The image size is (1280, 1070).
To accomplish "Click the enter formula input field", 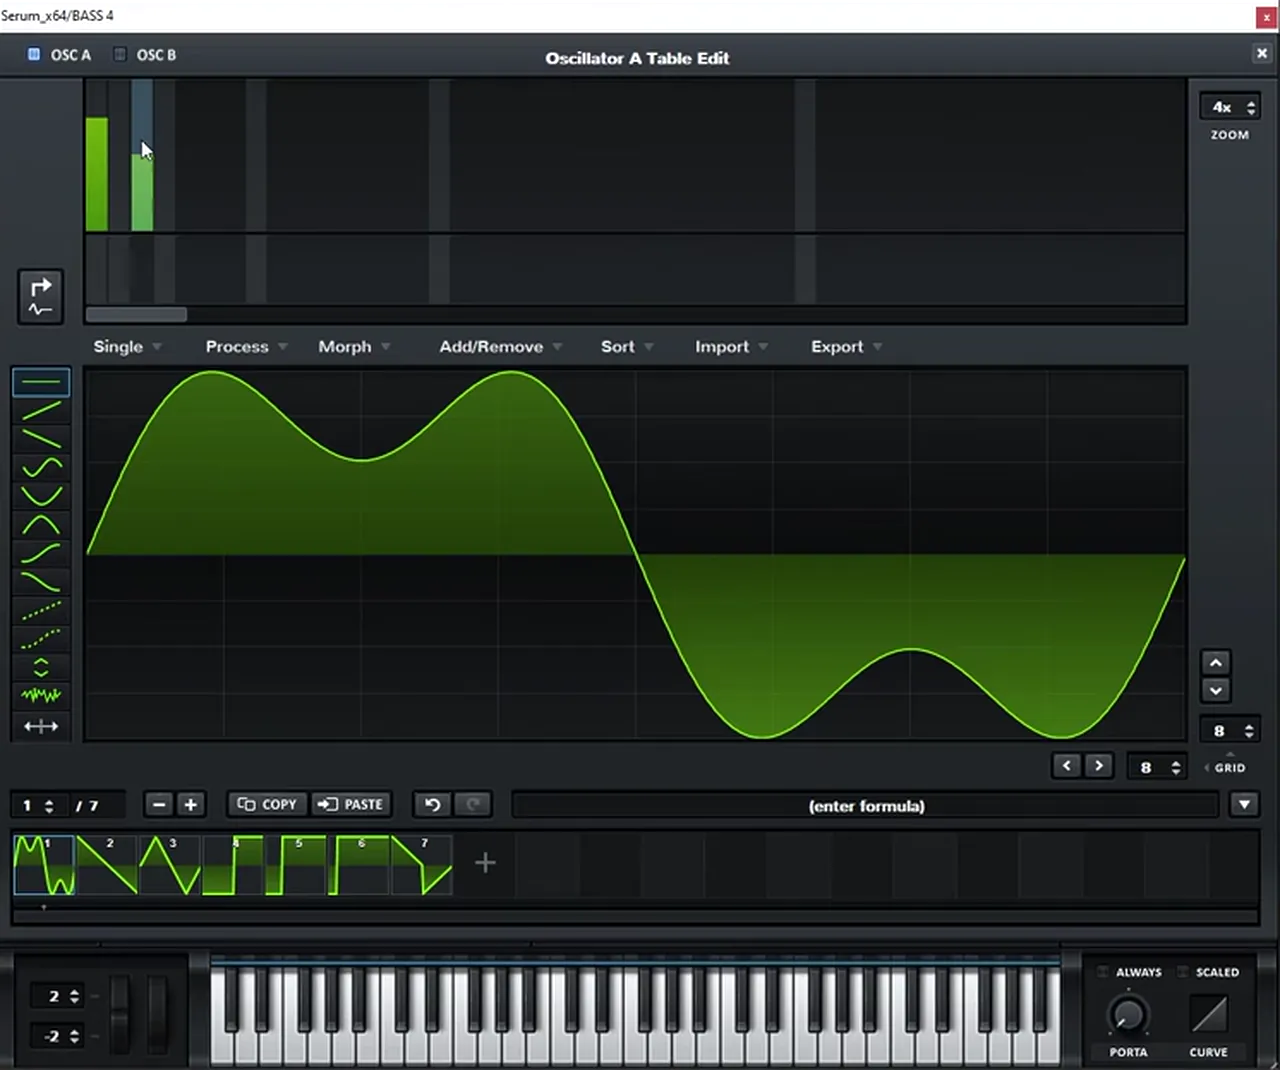I will [x=866, y=805].
